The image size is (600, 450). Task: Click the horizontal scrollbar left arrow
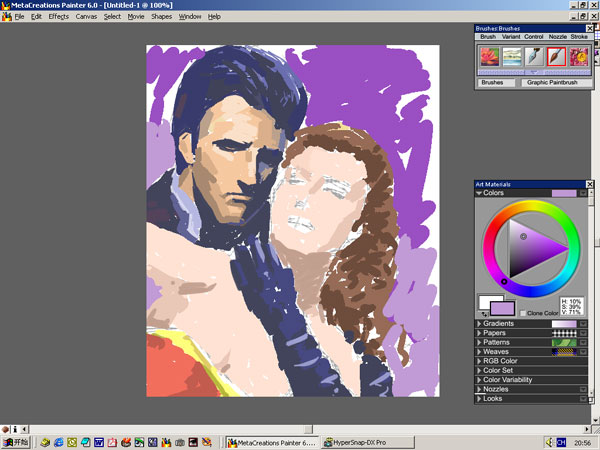24,429
